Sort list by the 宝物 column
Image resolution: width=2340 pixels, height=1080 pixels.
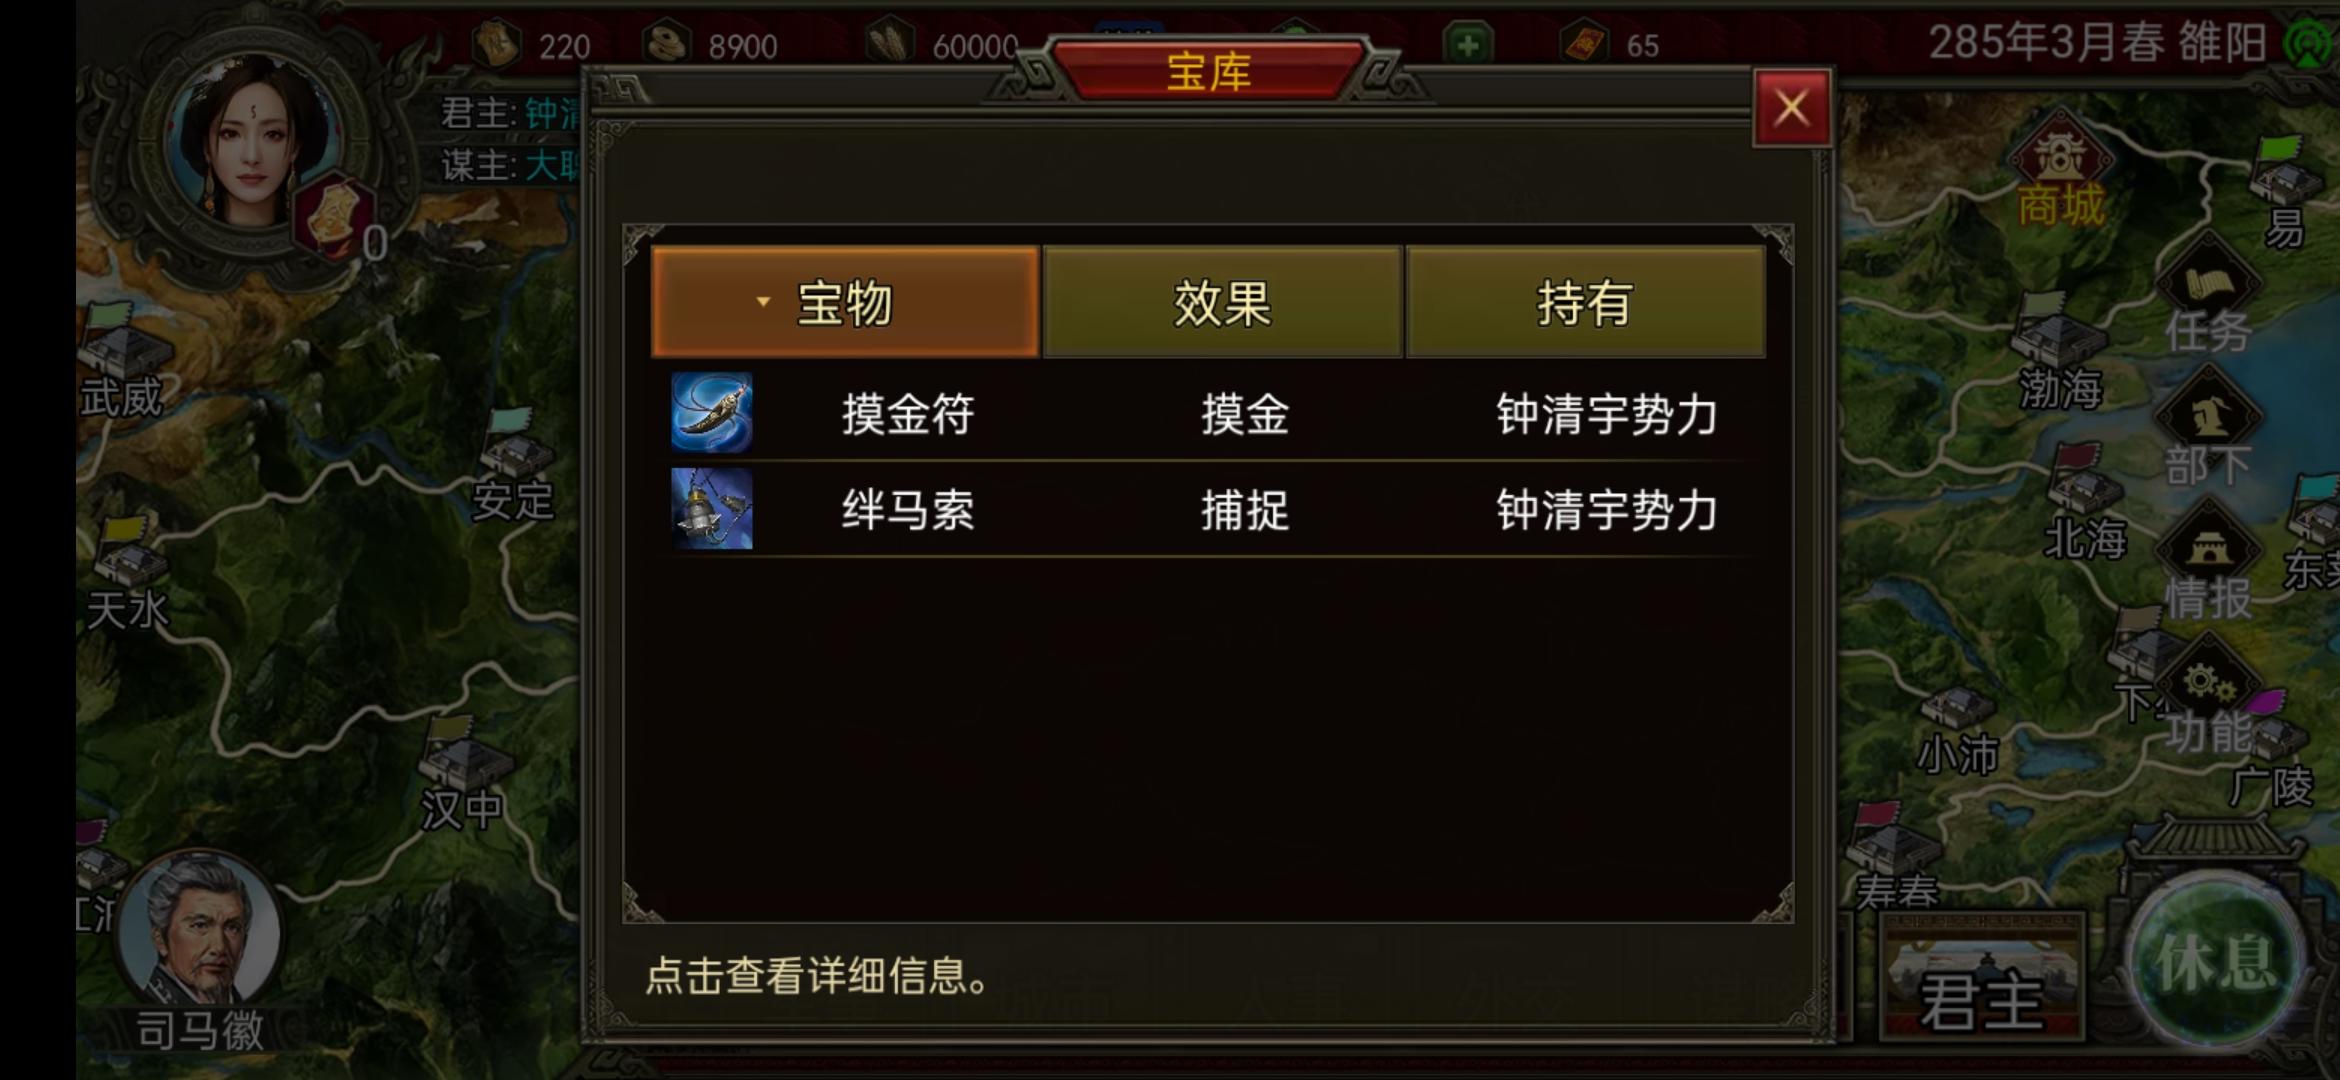(845, 302)
